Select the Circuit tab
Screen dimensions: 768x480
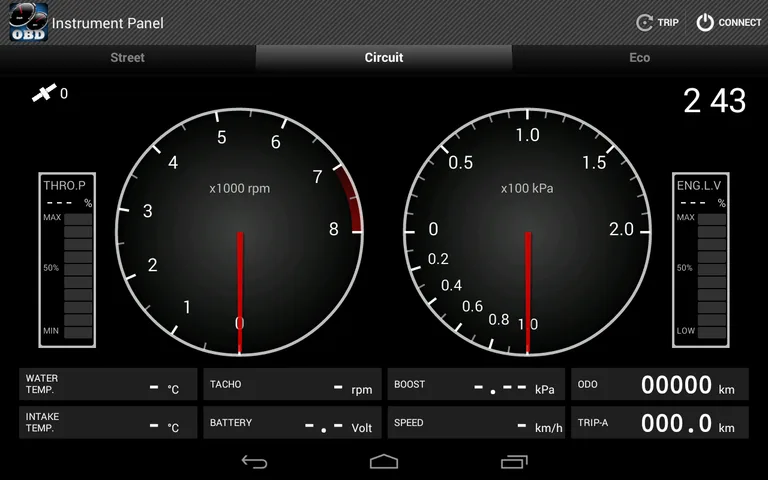(384, 58)
